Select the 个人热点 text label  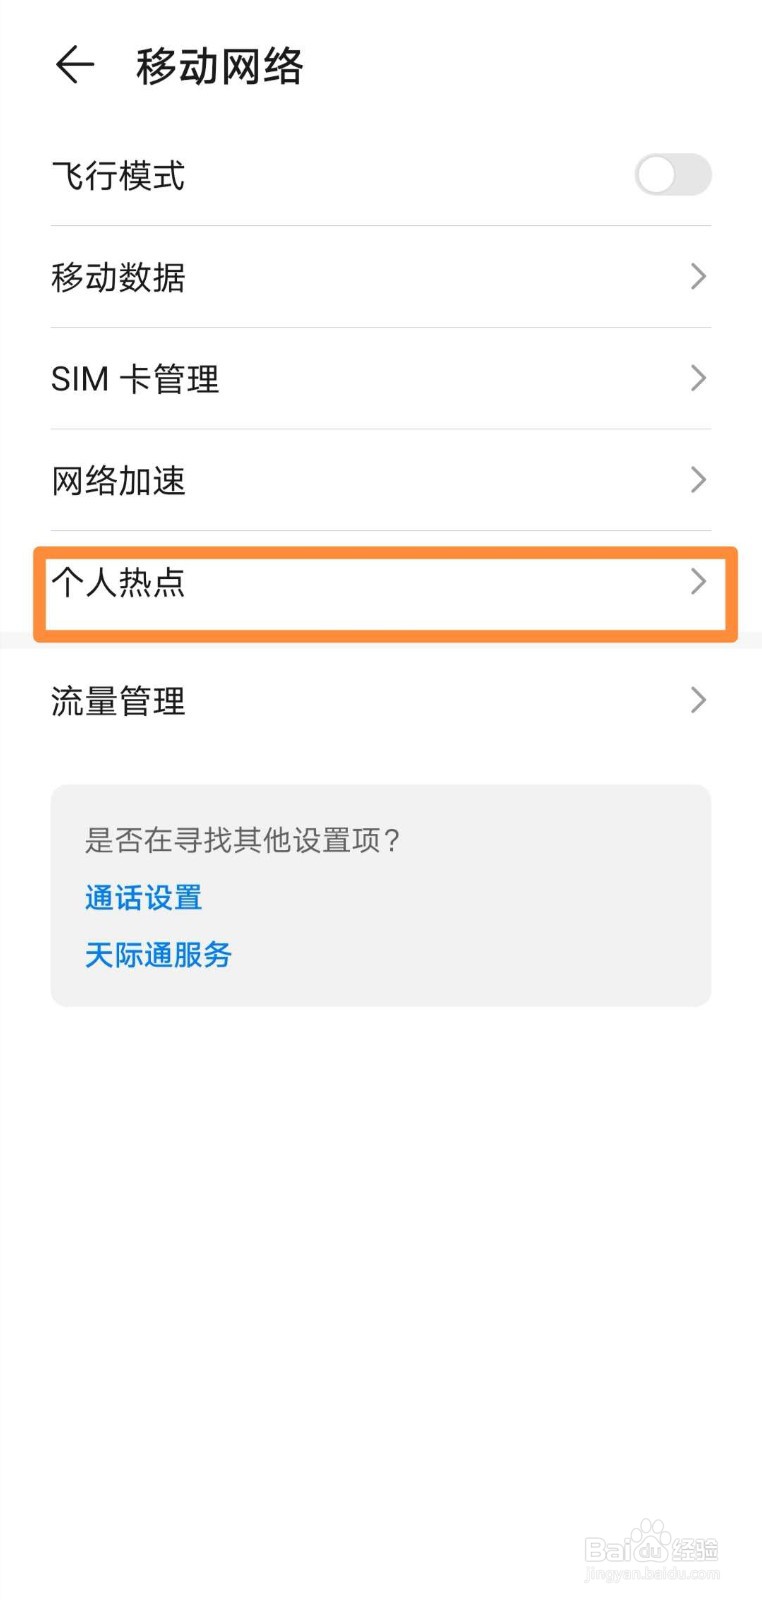pyautogui.click(x=118, y=582)
